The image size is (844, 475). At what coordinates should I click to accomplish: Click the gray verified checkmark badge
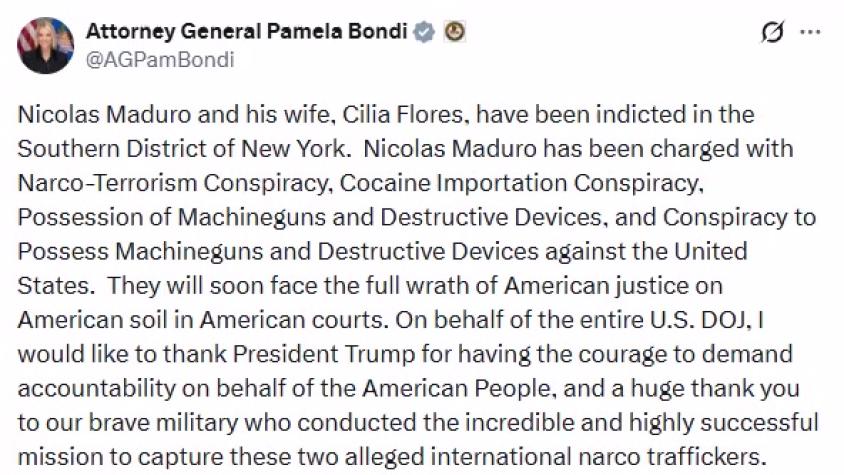(425, 32)
